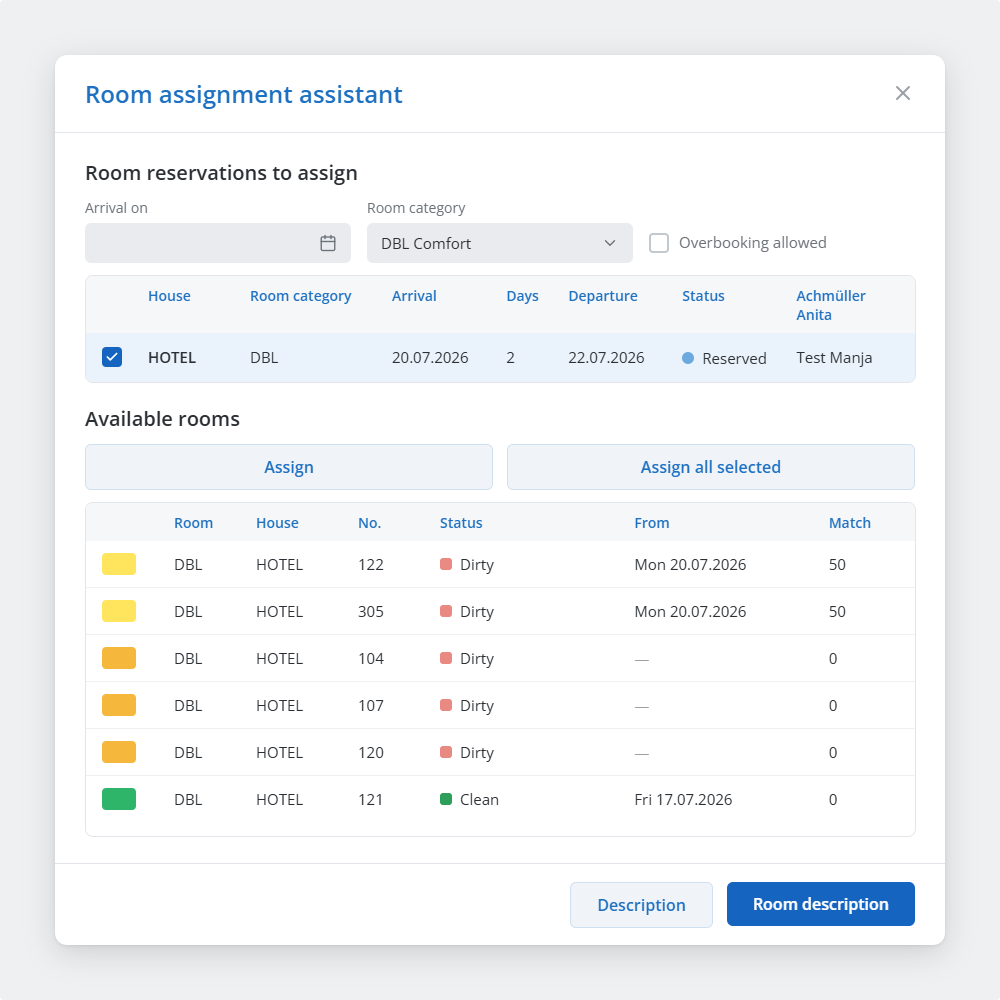This screenshot has height=1000, width=1000.
Task: Click the blue Reserved status dot
Action: [688, 358]
